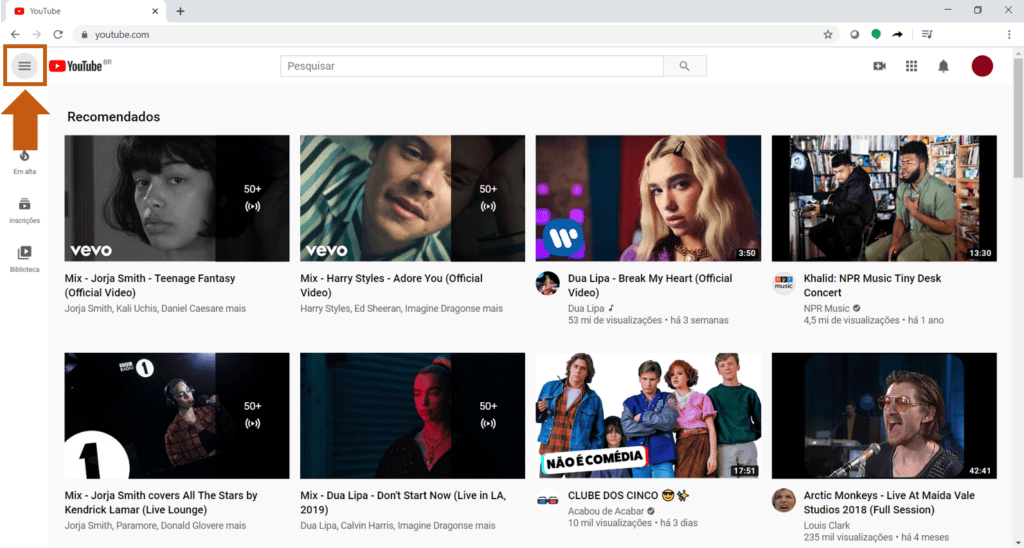Viewport: 1024px width, 548px height.
Task: Reload the page
Action: click(x=58, y=35)
